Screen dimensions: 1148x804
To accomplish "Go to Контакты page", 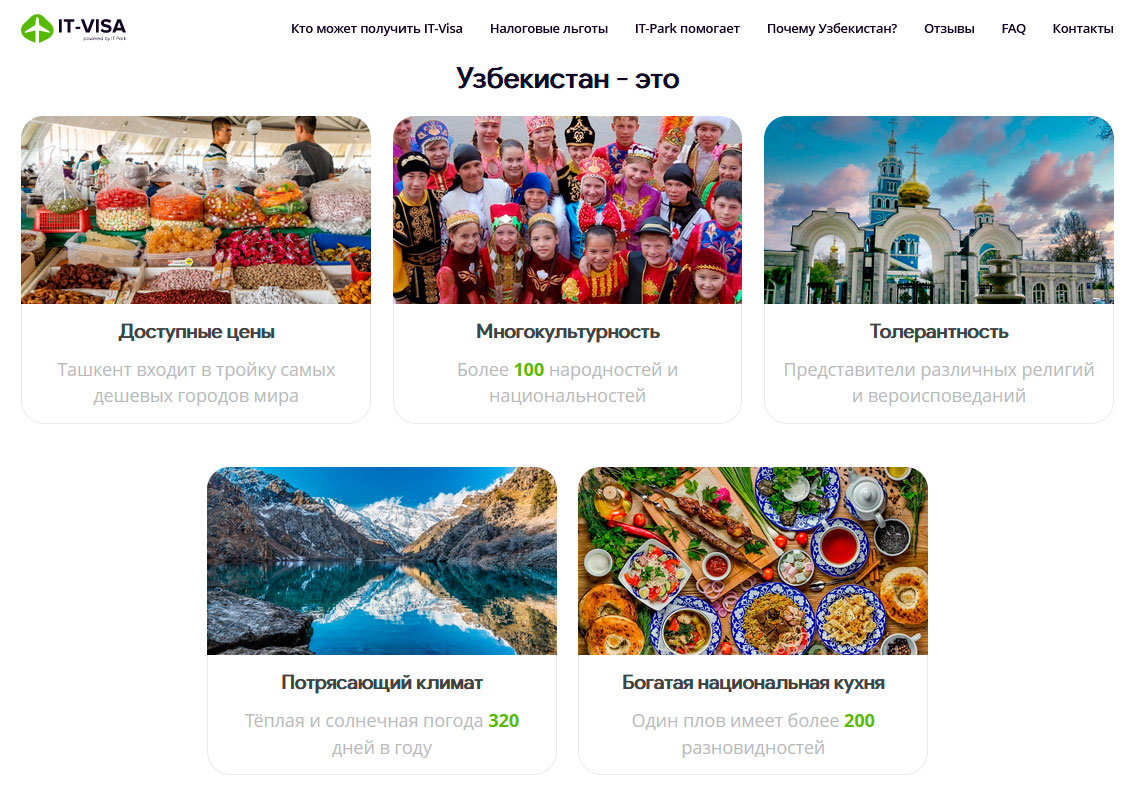I will pos(1083,29).
